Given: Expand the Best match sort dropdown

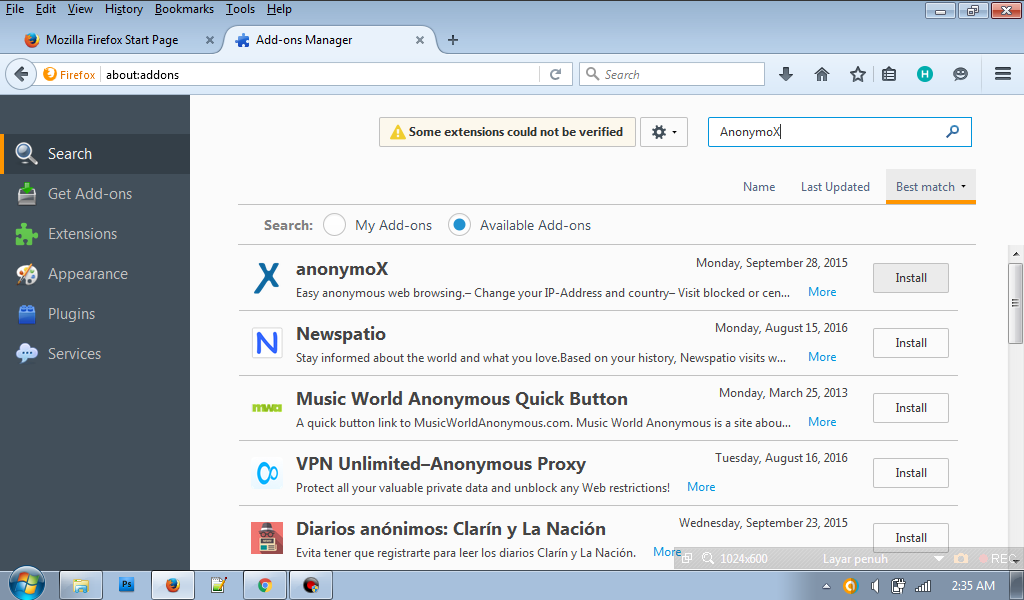Looking at the screenshot, I should [931, 187].
